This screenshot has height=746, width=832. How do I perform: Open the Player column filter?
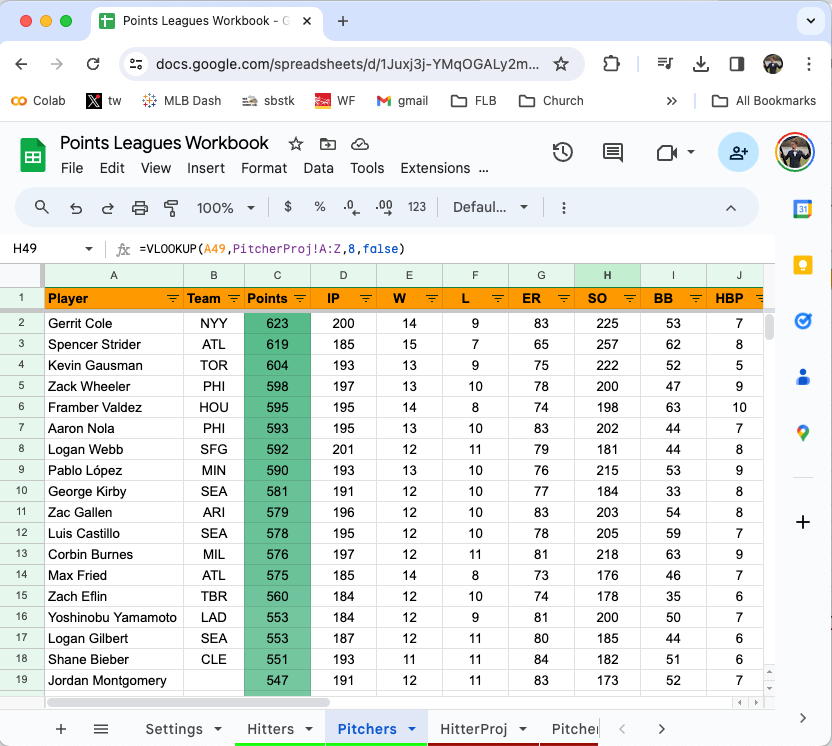[x=172, y=299]
